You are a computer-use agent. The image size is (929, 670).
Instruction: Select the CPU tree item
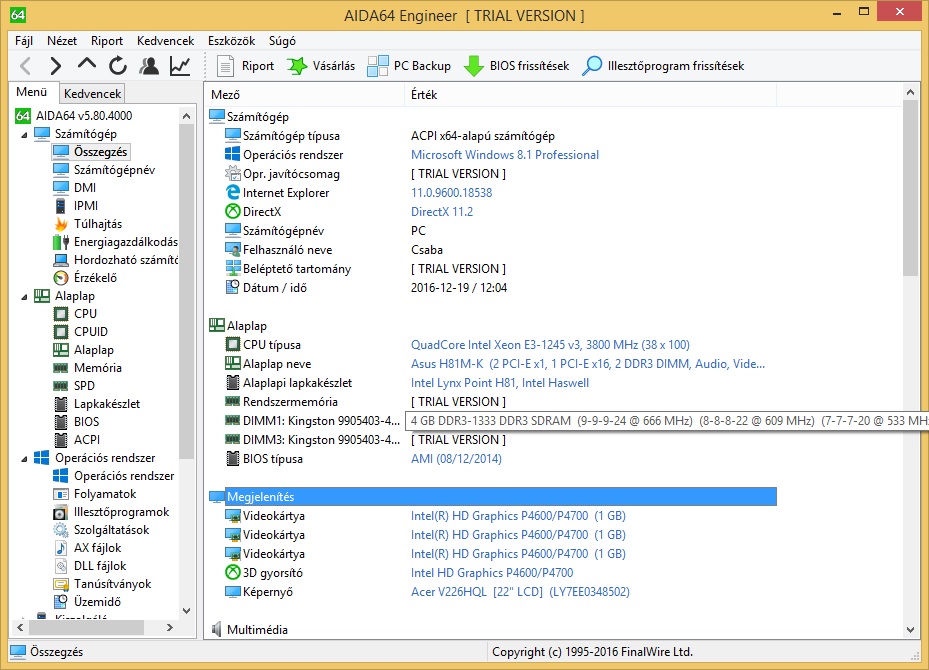click(85, 313)
